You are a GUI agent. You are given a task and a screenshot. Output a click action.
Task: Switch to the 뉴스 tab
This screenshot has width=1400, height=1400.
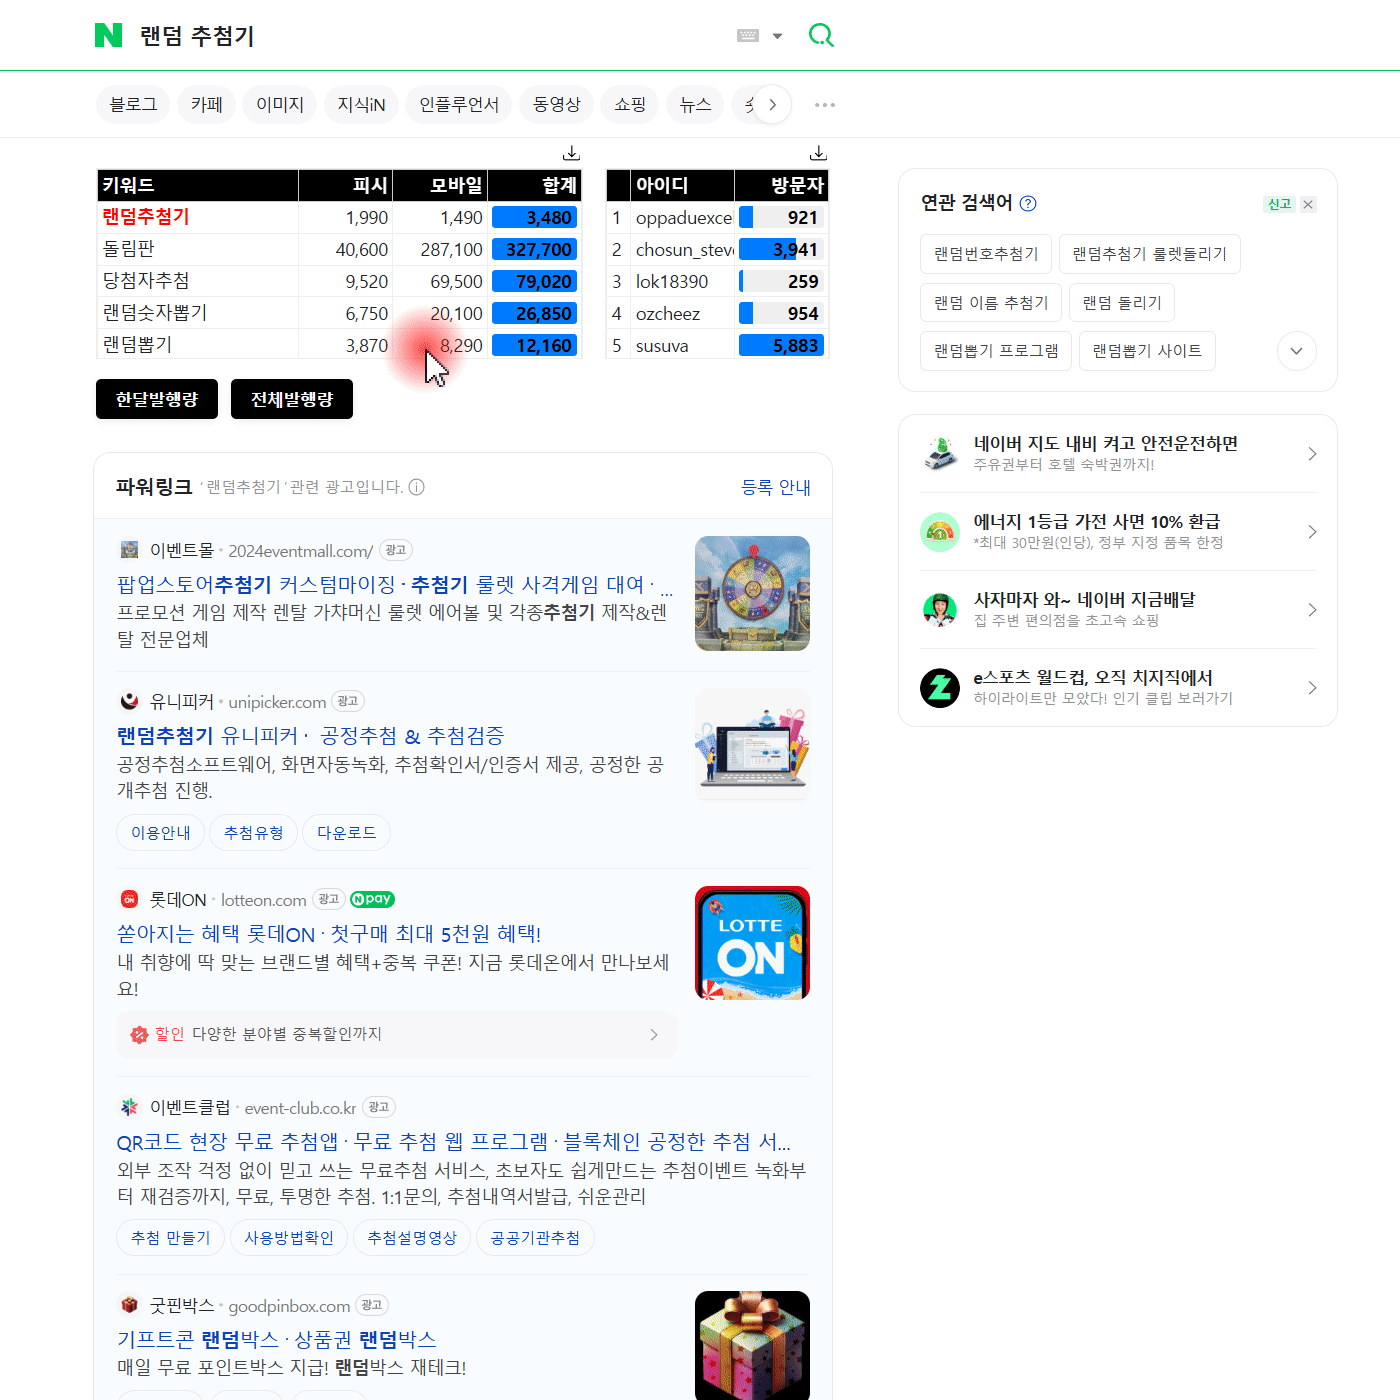(695, 104)
